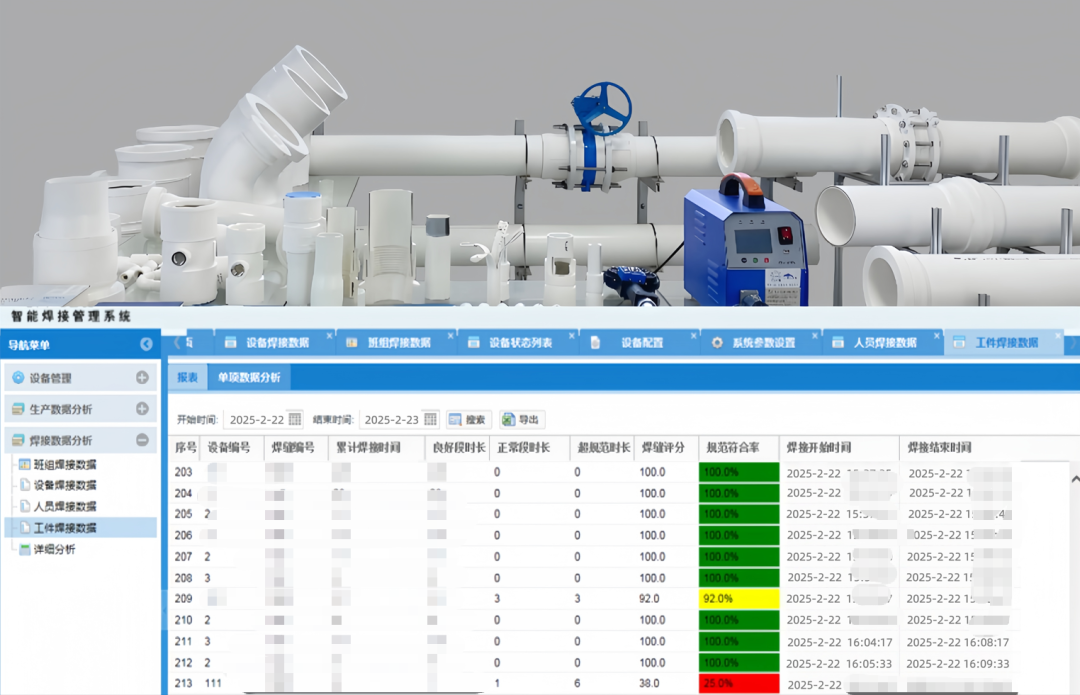
Task: Open calendar picker for 开始时间
Action: click(x=294, y=420)
